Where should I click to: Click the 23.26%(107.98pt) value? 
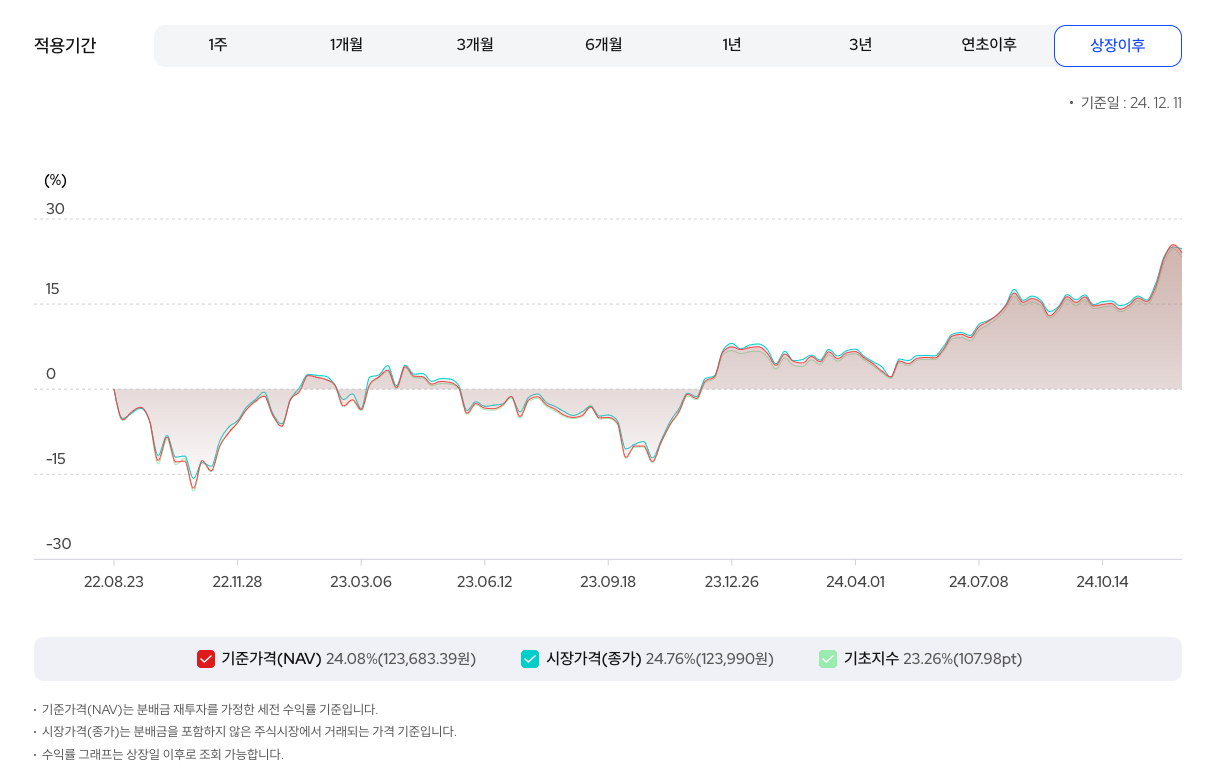963,659
